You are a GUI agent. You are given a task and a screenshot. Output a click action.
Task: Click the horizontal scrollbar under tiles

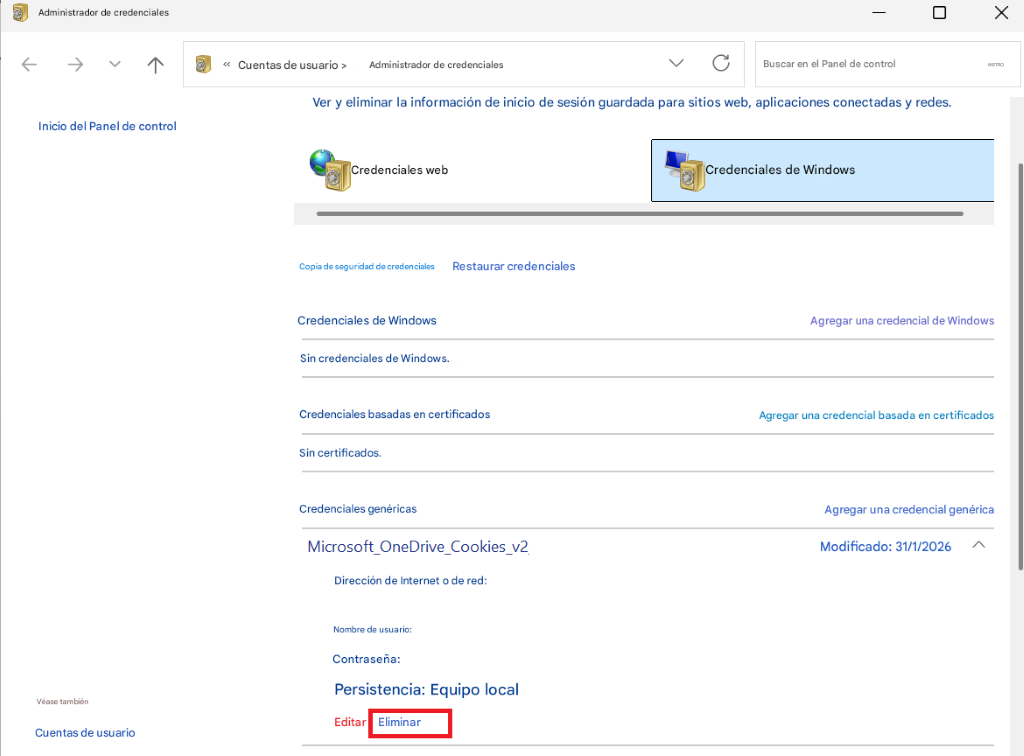[x=640, y=213]
